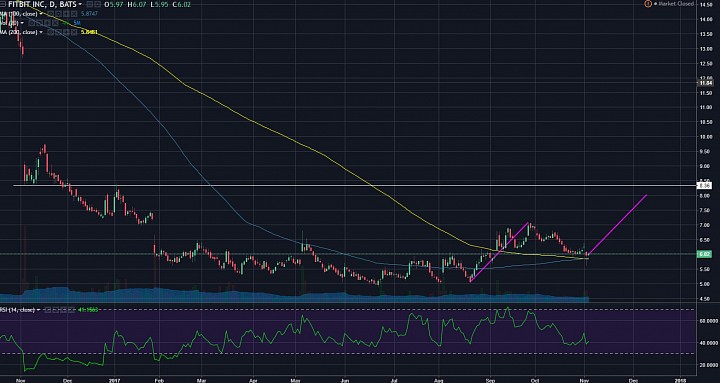Click the green RSI value readout
Screen dimensions: 720x383
[88, 310]
